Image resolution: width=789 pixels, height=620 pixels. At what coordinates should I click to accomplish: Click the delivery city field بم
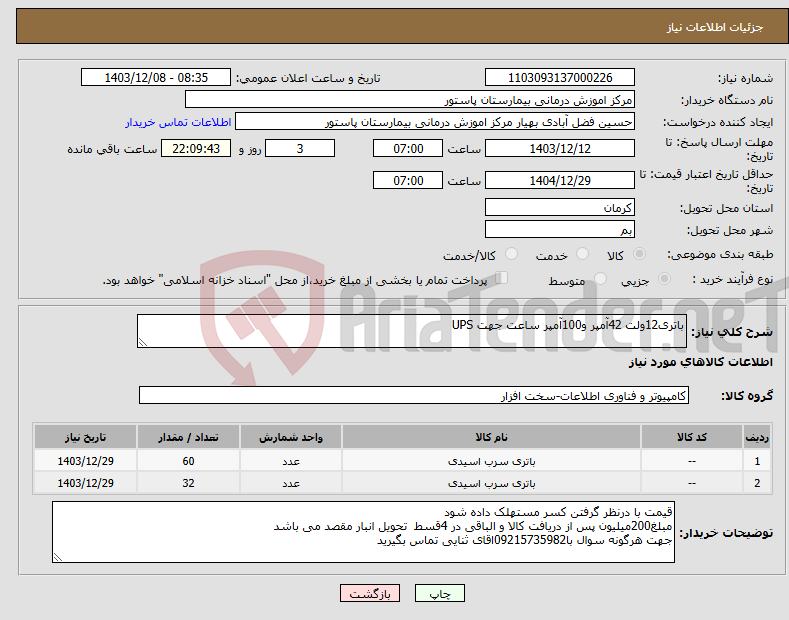point(560,229)
